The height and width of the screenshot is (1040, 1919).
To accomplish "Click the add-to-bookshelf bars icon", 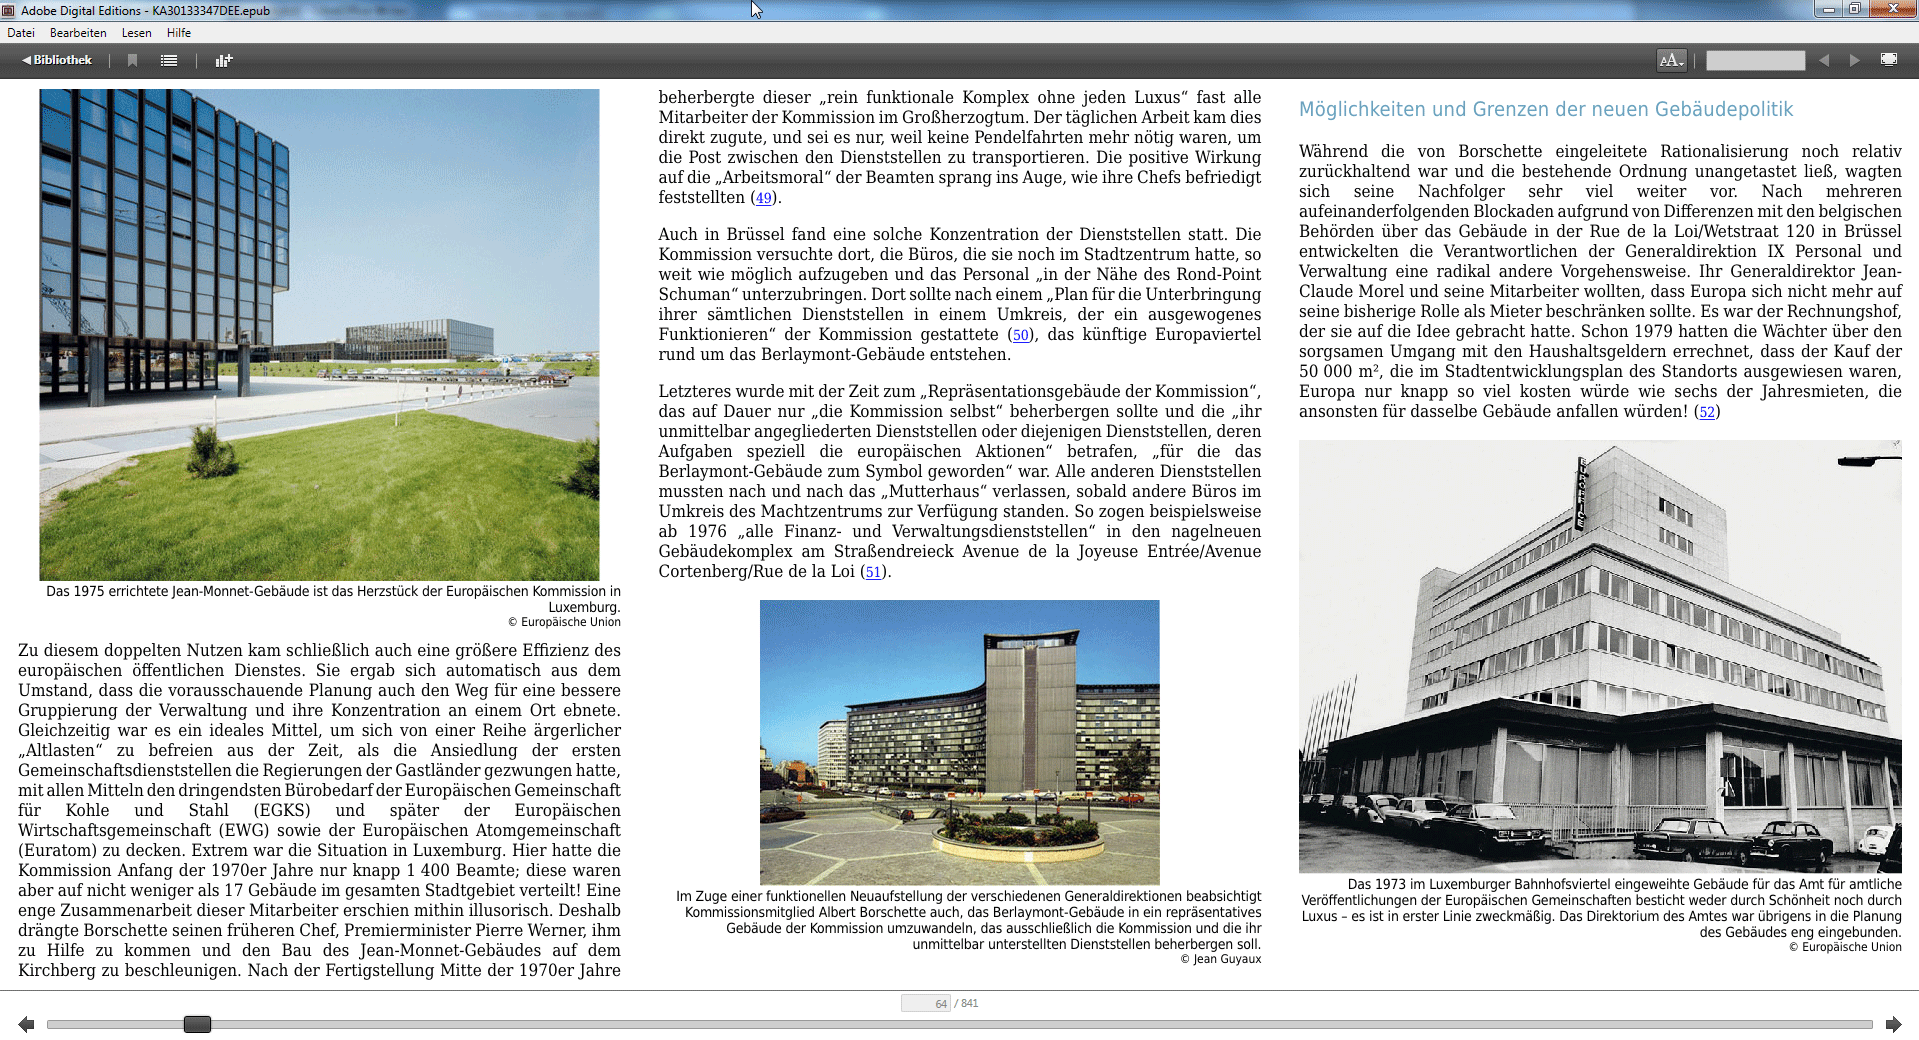I will coord(224,60).
